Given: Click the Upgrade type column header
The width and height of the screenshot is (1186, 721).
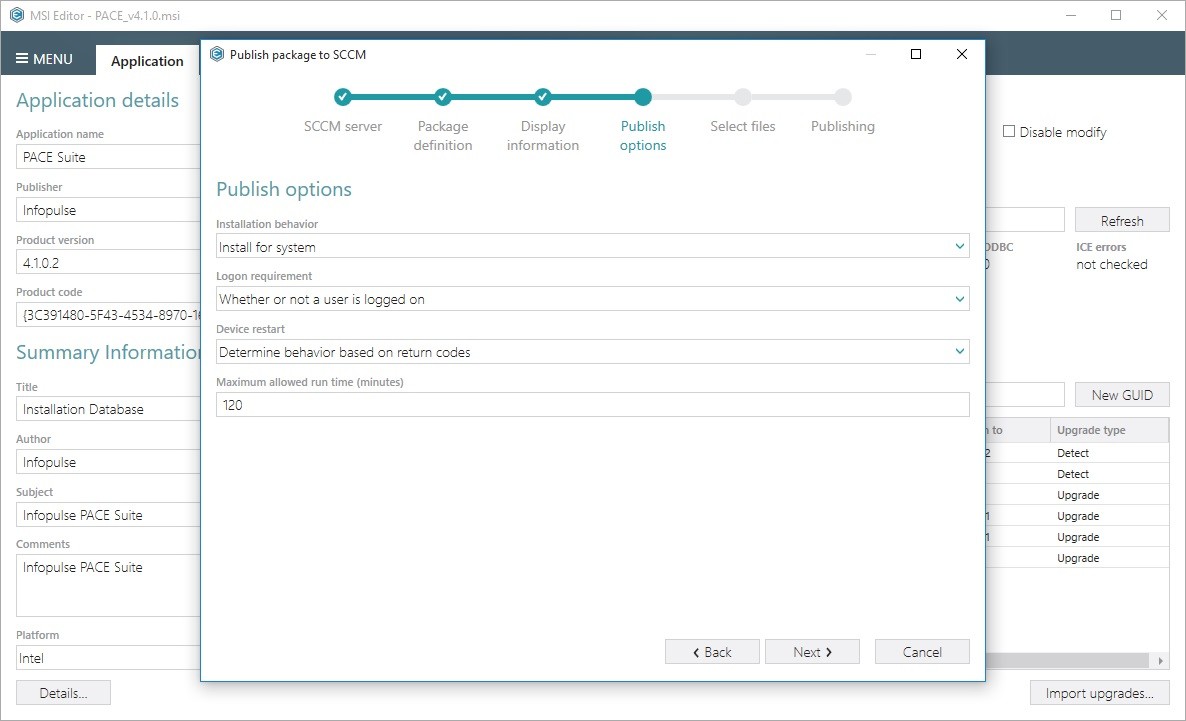Looking at the screenshot, I should 1110,430.
